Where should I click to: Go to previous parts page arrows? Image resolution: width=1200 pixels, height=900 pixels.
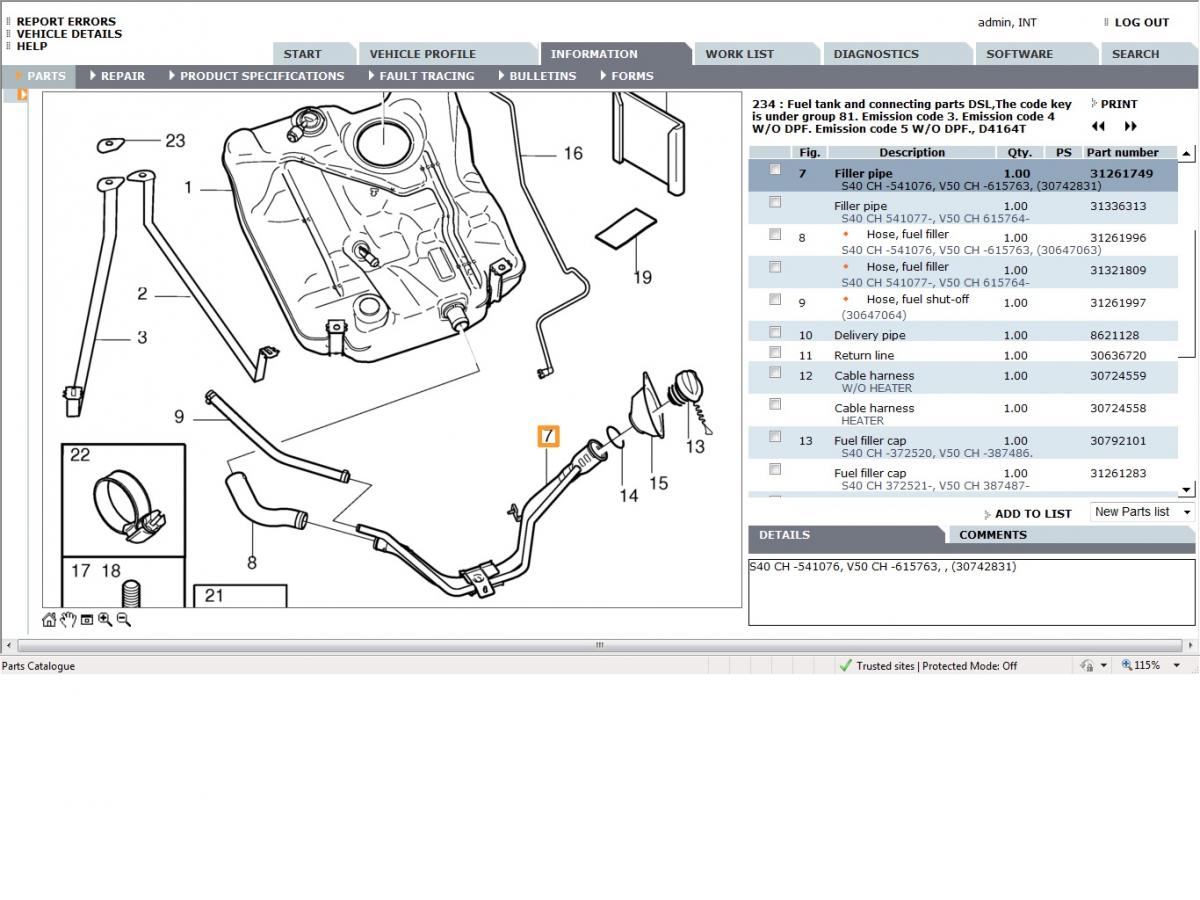pyautogui.click(x=1098, y=126)
